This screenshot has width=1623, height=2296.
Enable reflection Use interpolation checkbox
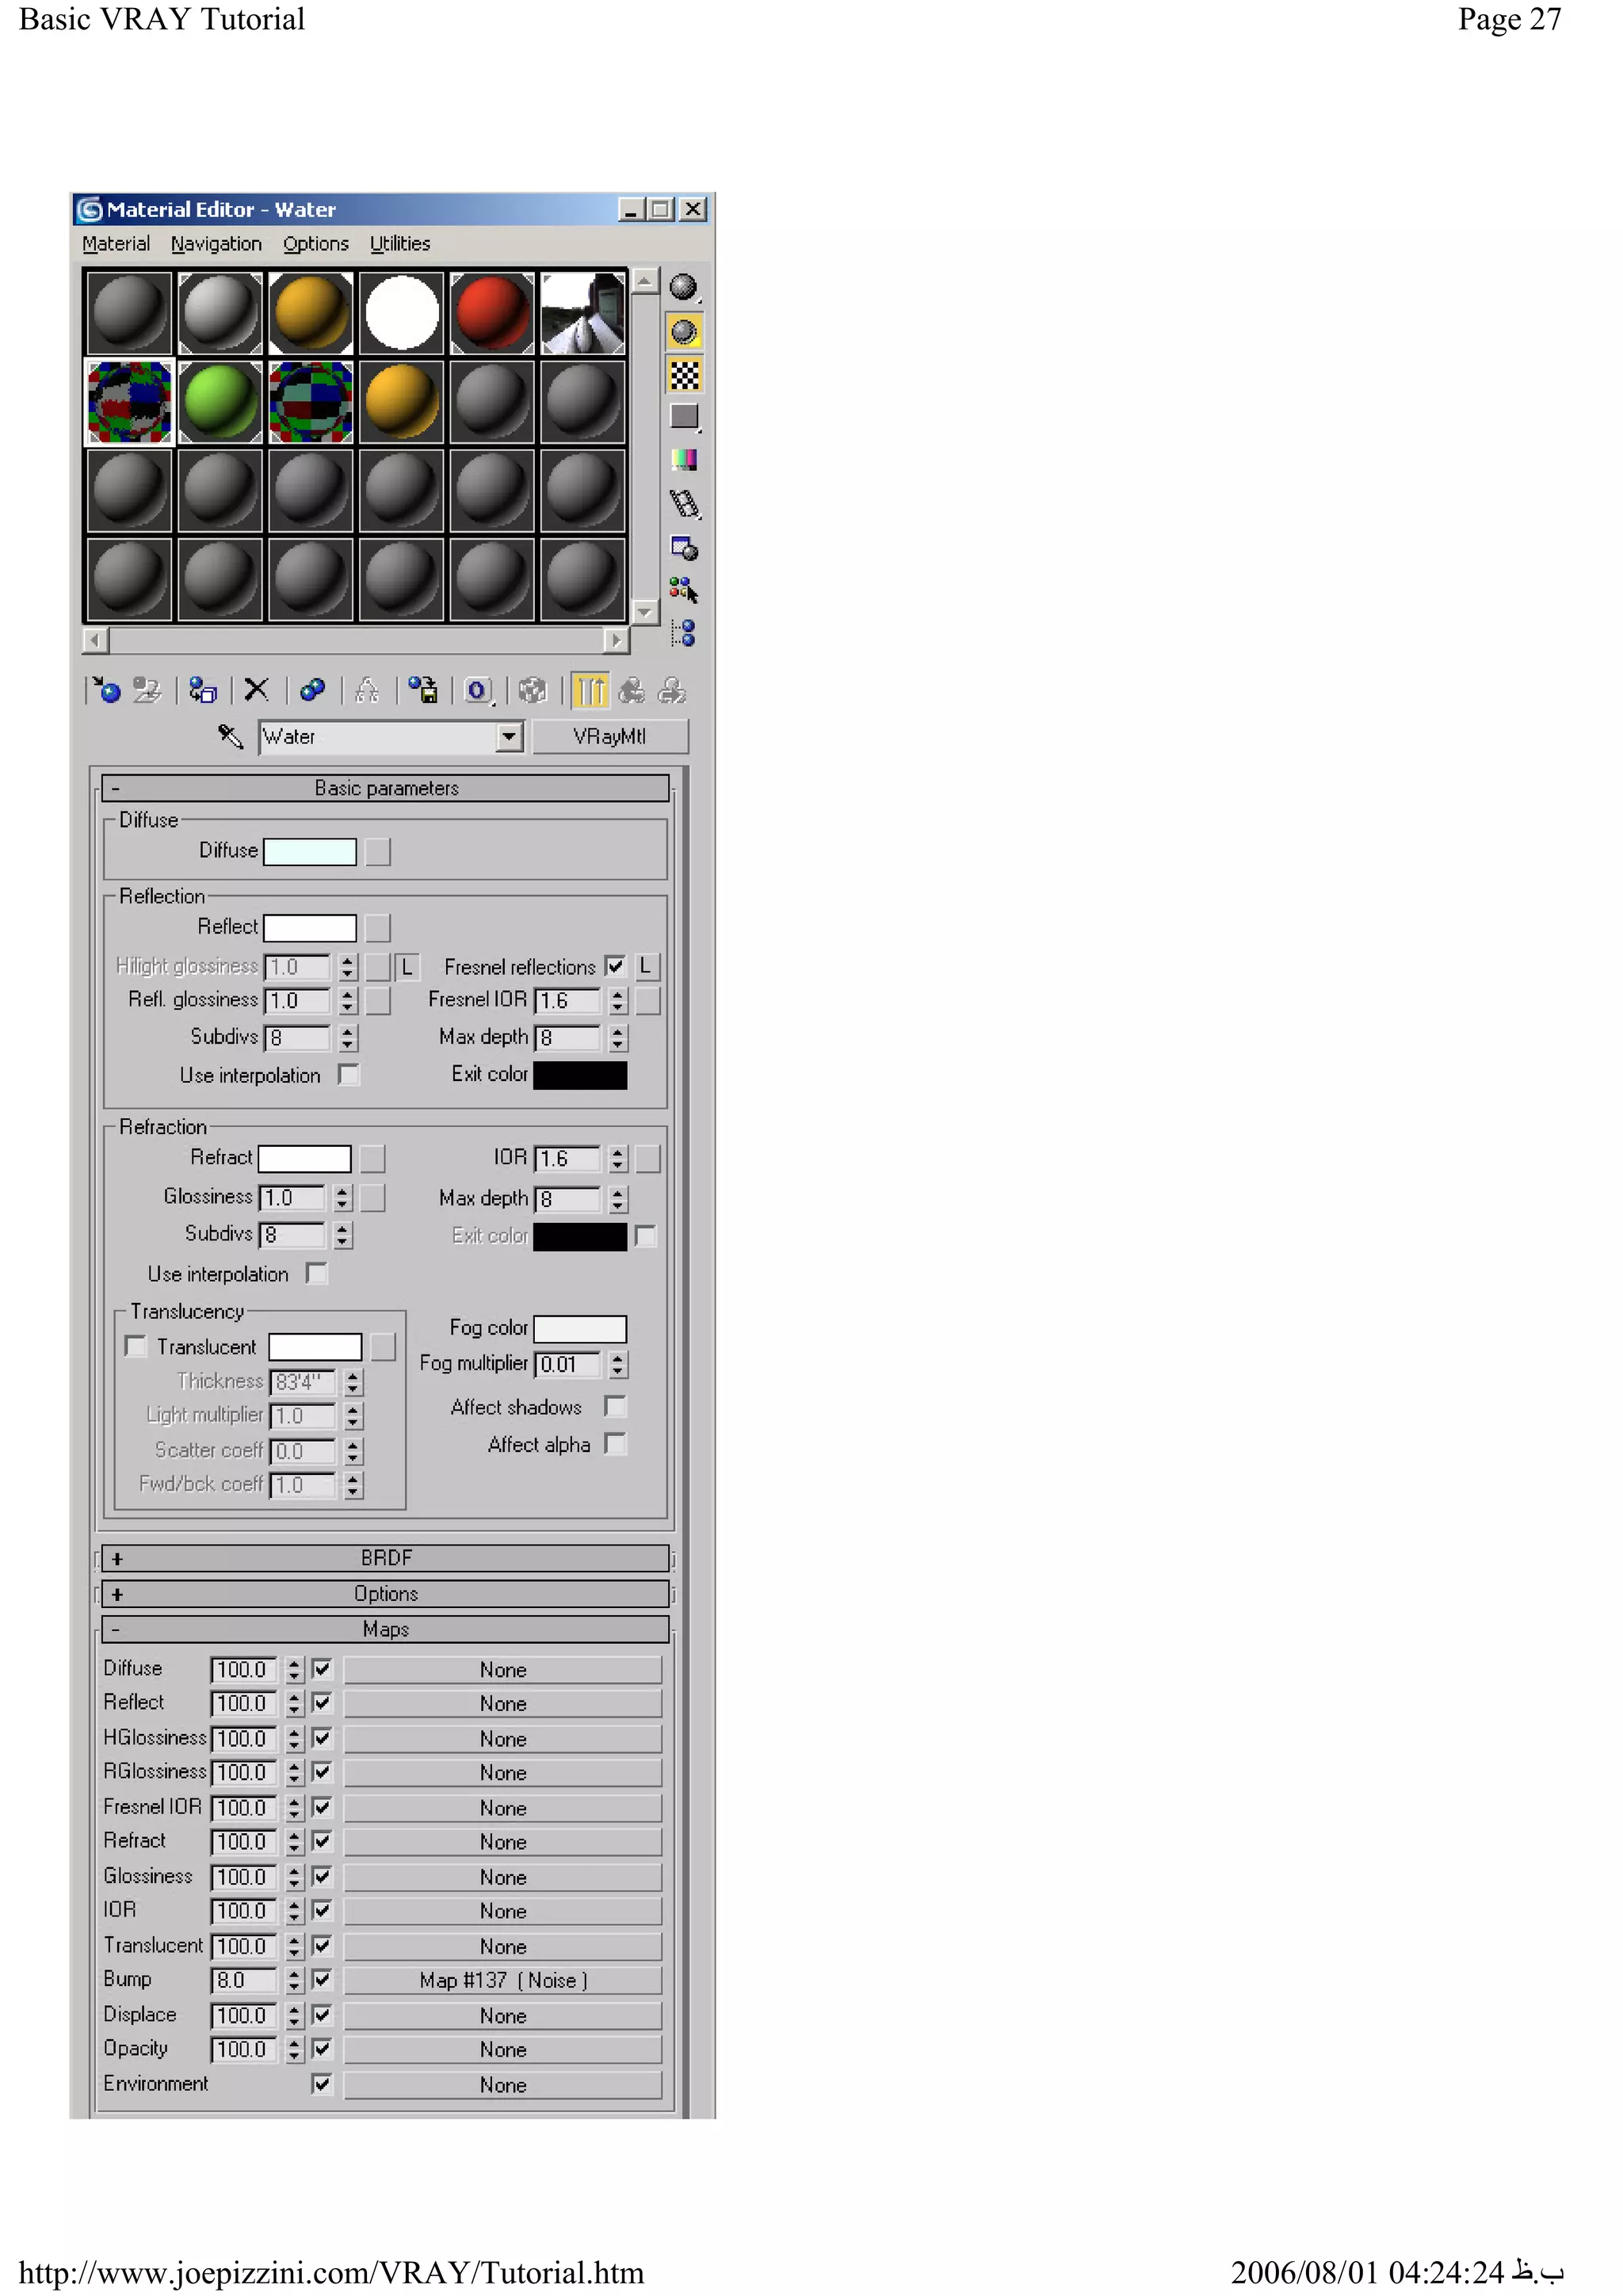click(x=348, y=1076)
